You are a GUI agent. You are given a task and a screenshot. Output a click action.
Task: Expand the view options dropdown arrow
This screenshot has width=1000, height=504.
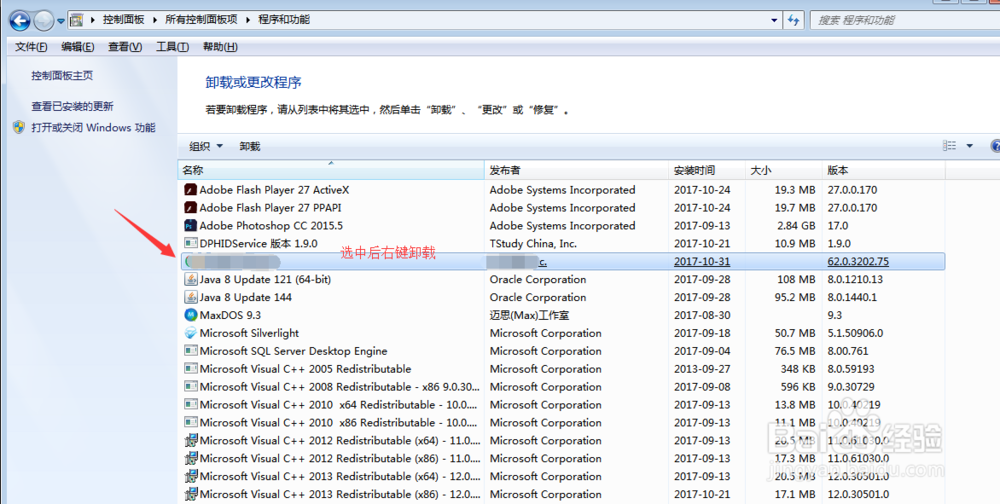pyautogui.click(x=969, y=145)
